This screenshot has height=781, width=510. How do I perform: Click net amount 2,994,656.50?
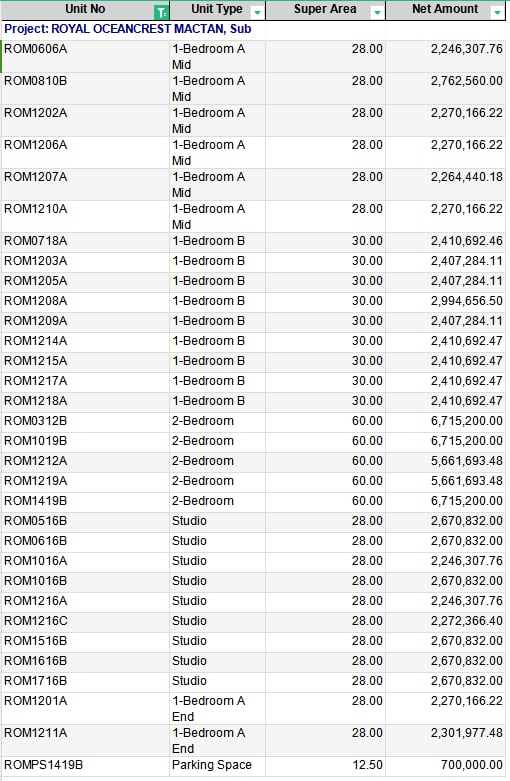pyautogui.click(x=445, y=301)
